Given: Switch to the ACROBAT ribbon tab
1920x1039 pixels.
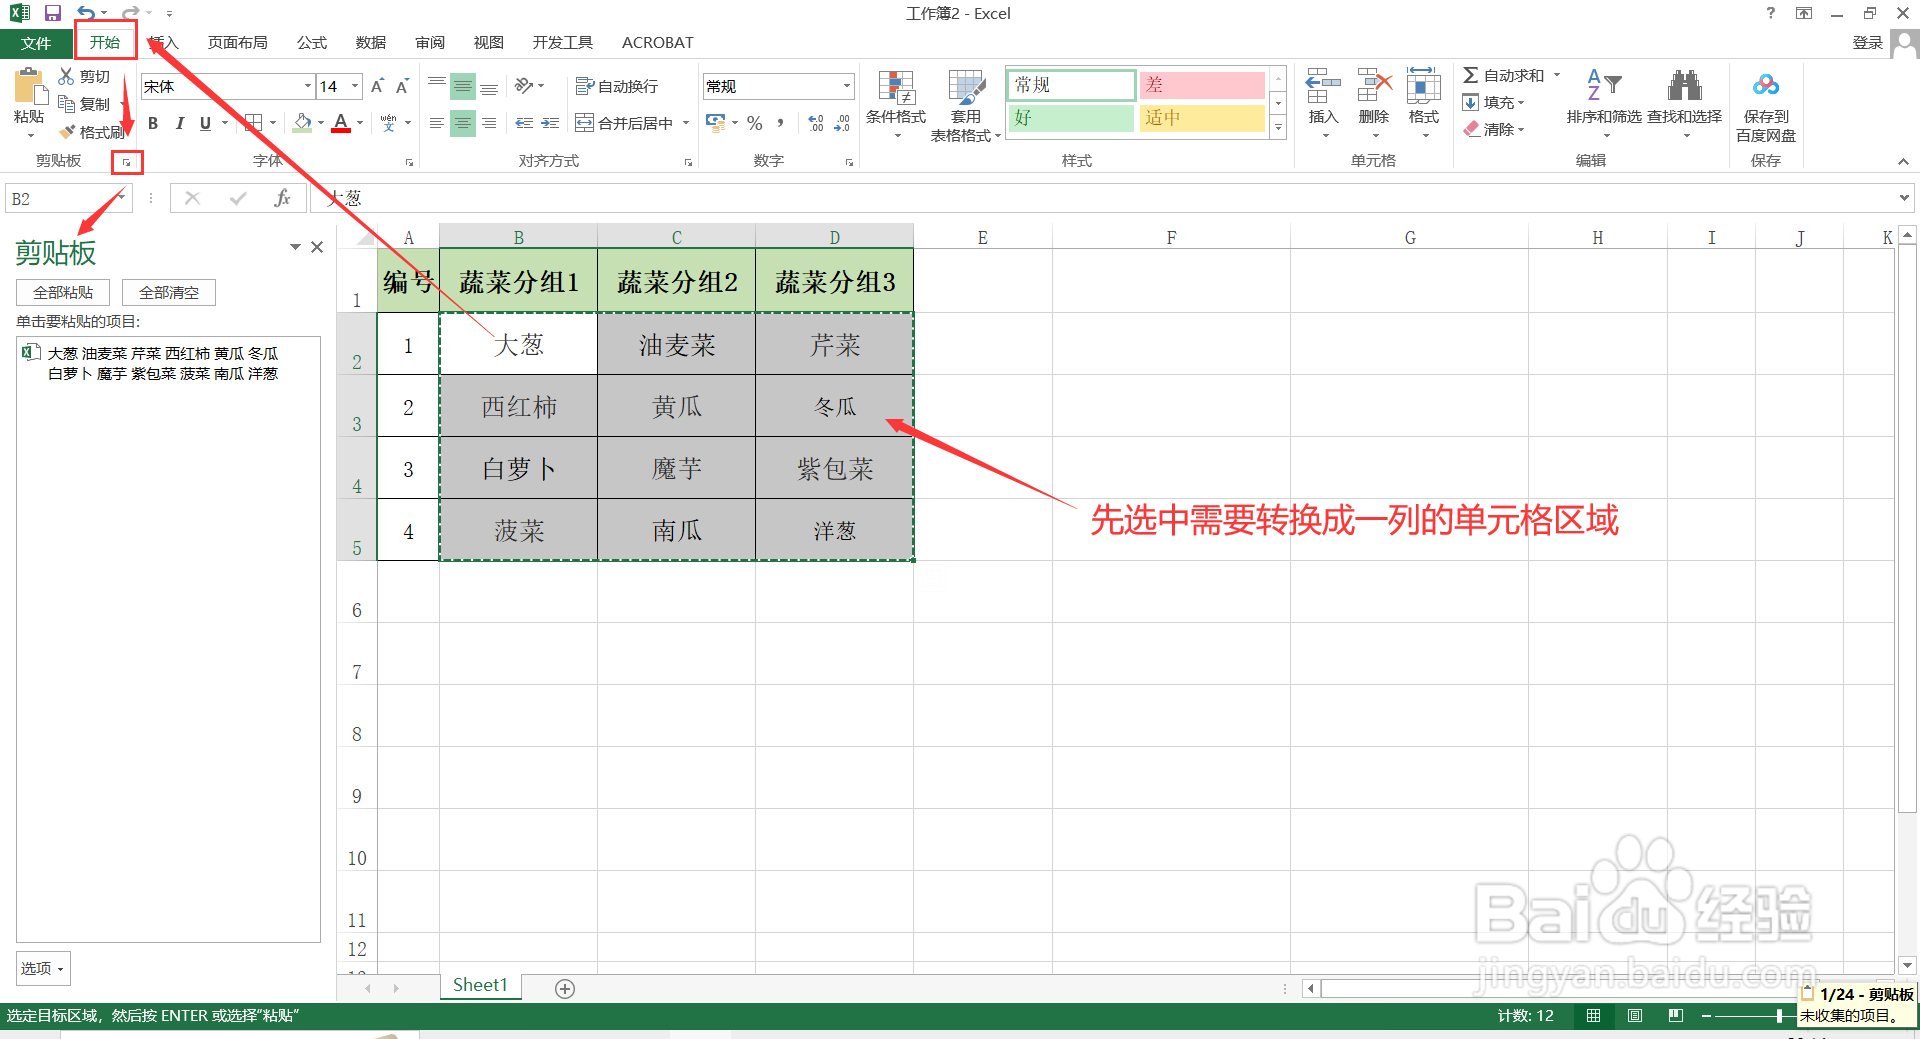Looking at the screenshot, I should click(656, 42).
